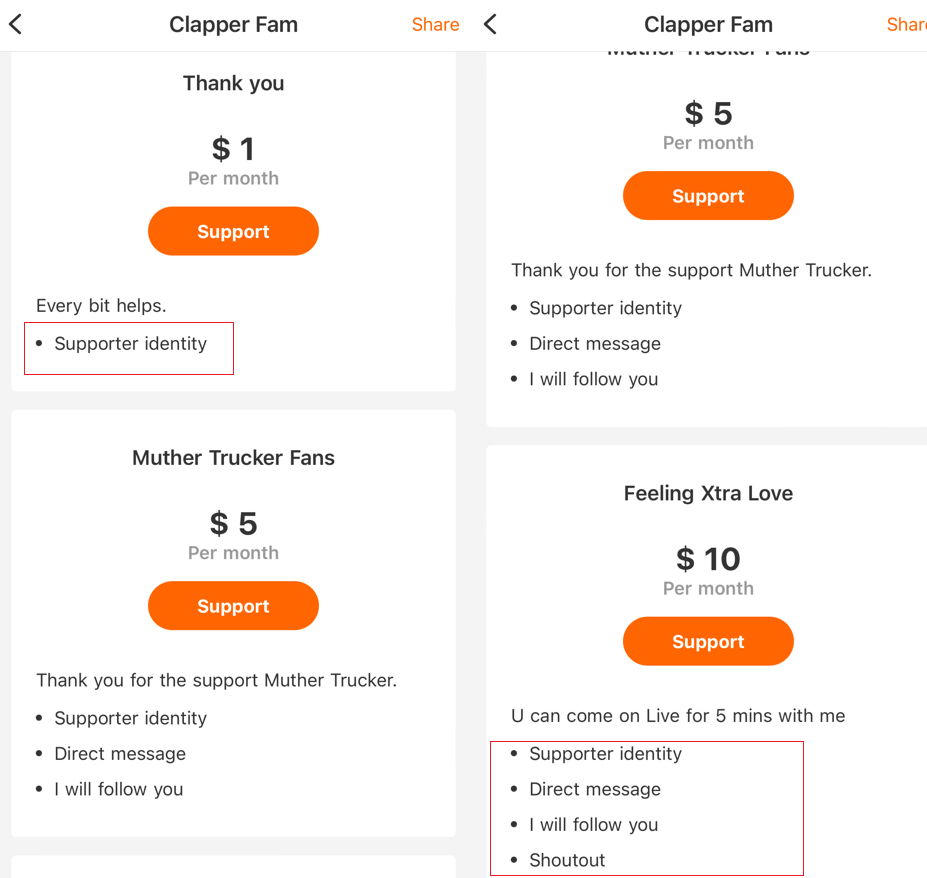The image size is (927, 878).
Task: Click Support on the right screen's $5 tier
Action: pyautogui.click(x=708, y=196)
